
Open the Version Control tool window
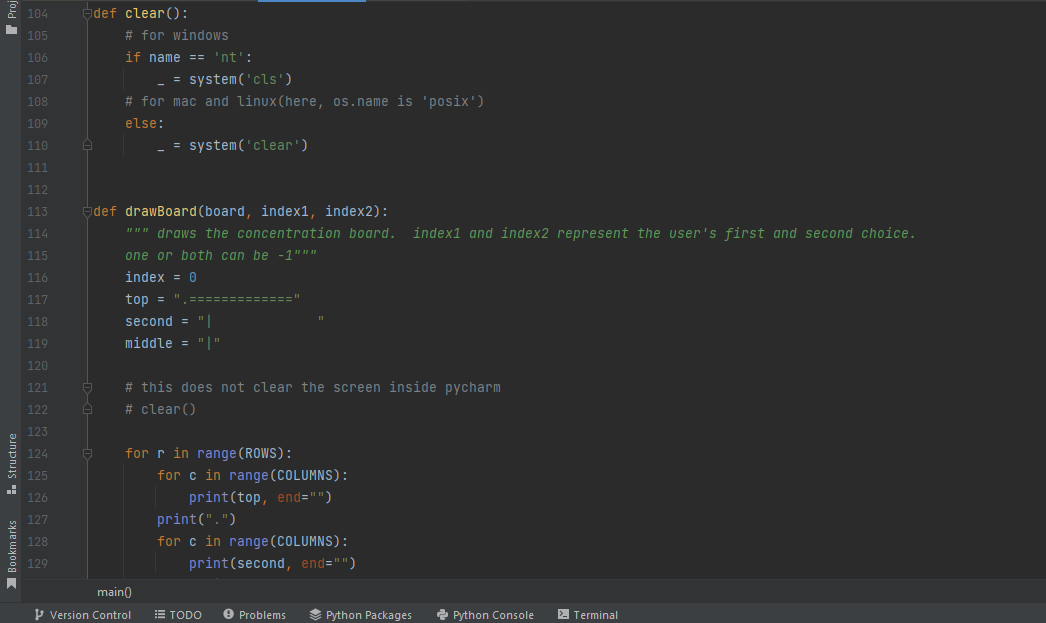pyautogui.click(x=83, y=614)
